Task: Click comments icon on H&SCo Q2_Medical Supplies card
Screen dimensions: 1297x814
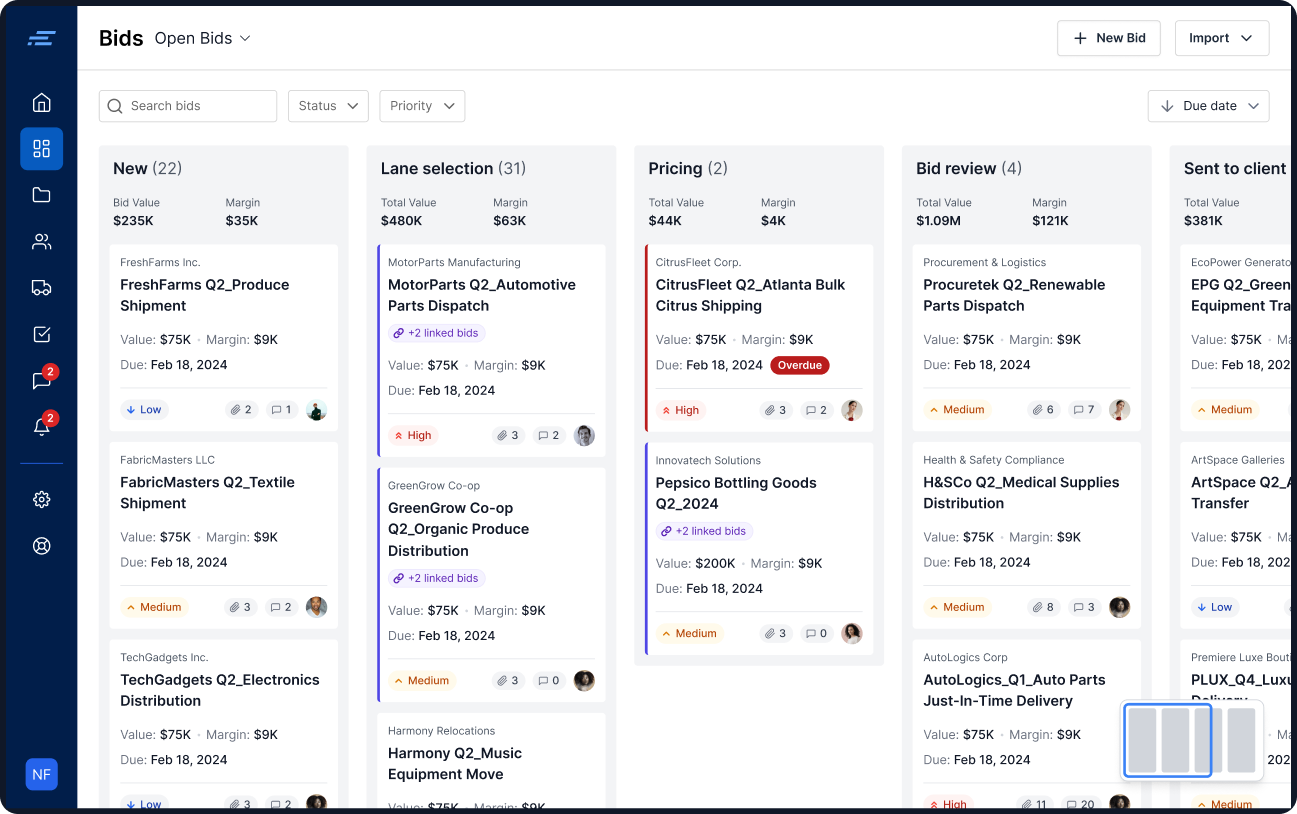Action: [x=1079, y=607]
